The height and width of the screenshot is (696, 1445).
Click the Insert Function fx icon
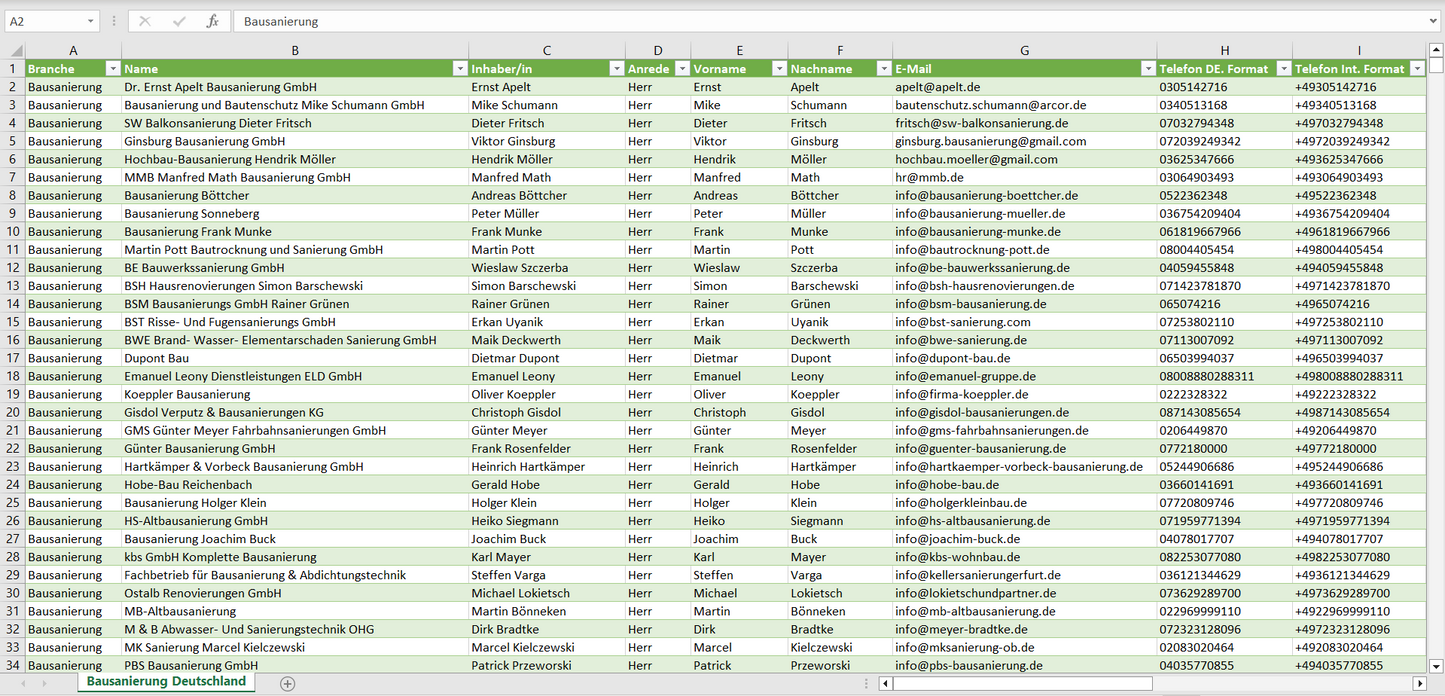(212, 21)
